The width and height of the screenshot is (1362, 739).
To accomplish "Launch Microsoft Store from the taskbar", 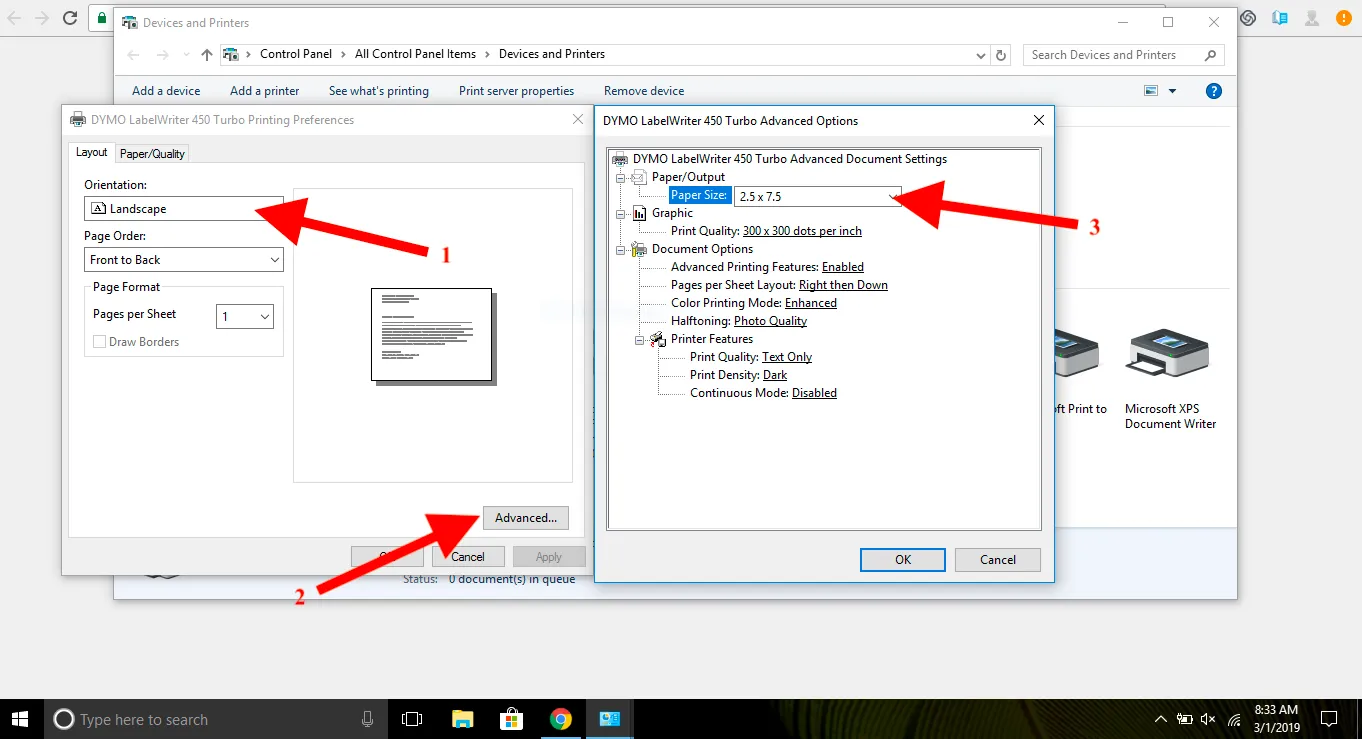I will tap(511, 719).
